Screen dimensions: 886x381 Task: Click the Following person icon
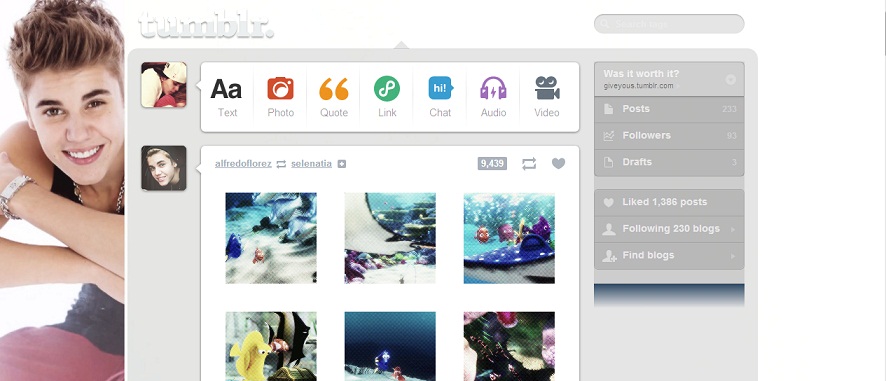click(609, 229)
